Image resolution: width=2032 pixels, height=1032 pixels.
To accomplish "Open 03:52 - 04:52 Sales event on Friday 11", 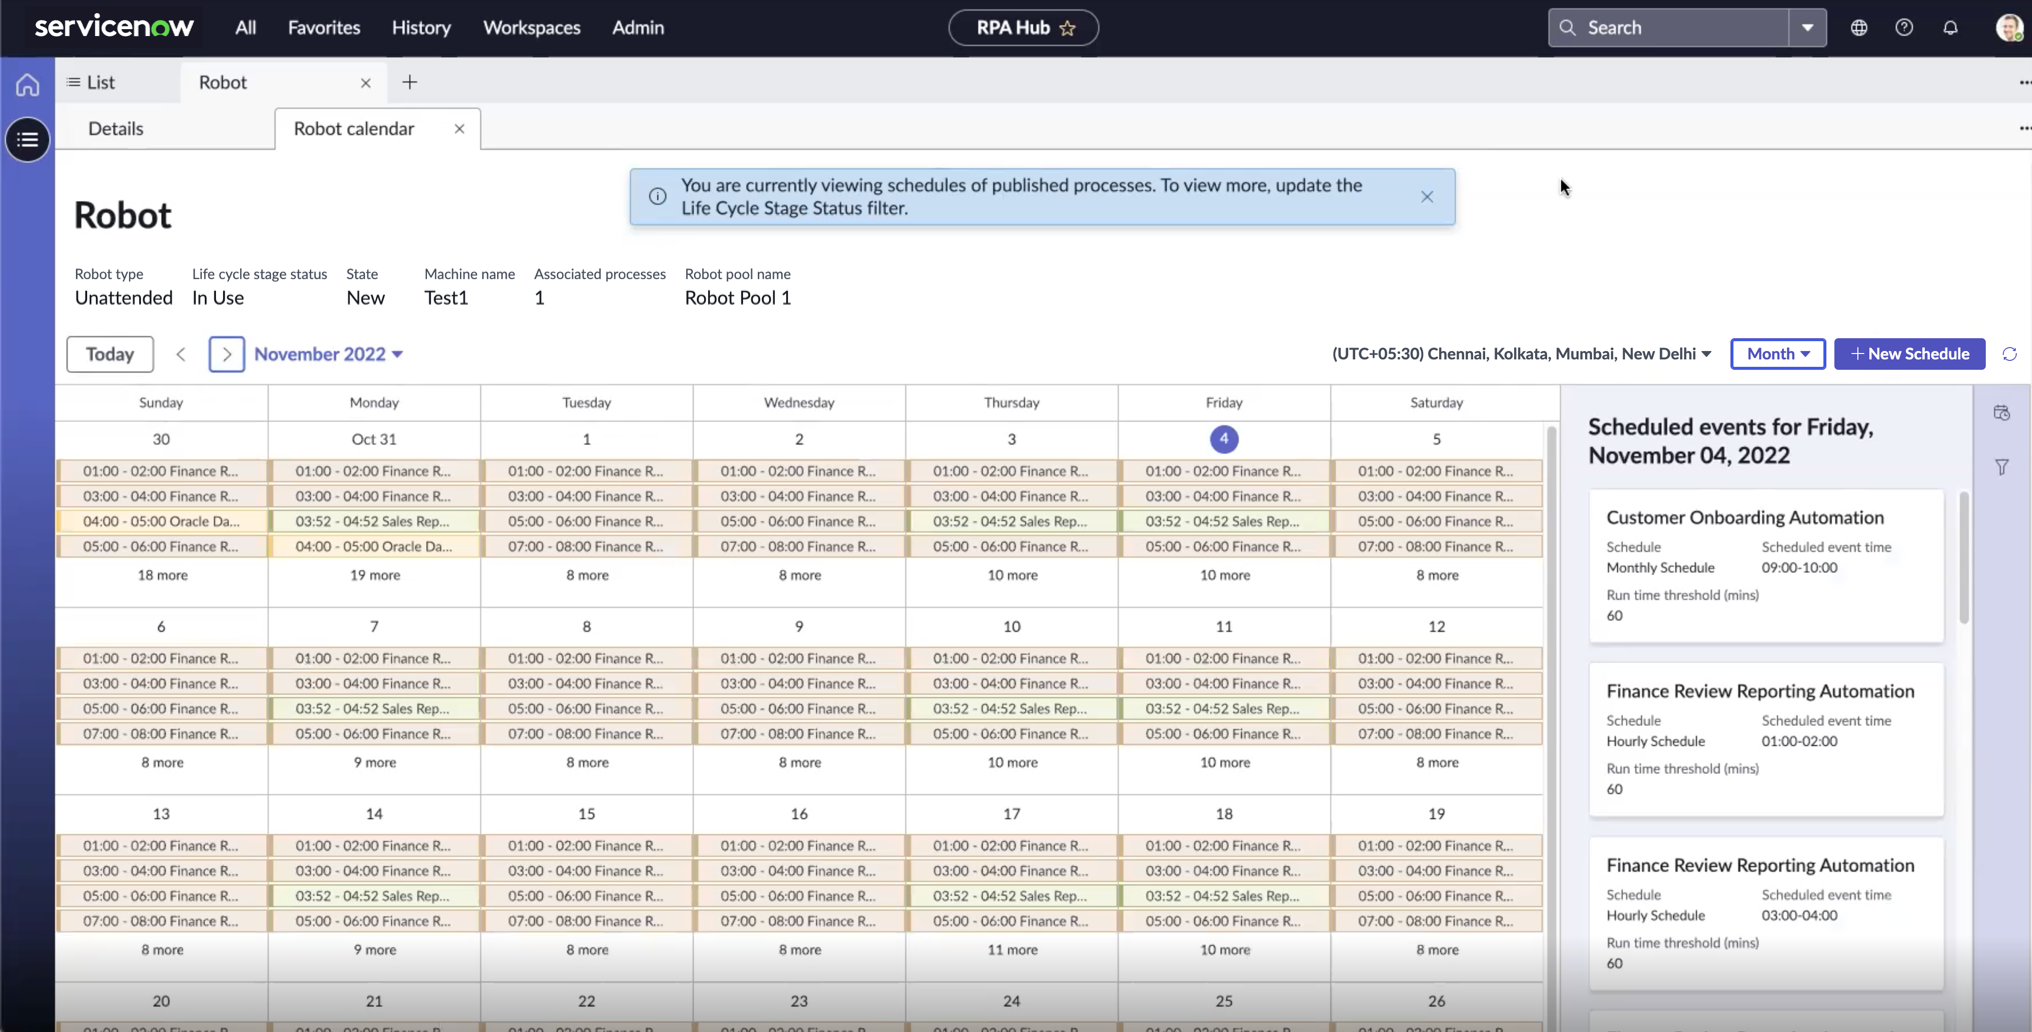I will point(1224,708).
